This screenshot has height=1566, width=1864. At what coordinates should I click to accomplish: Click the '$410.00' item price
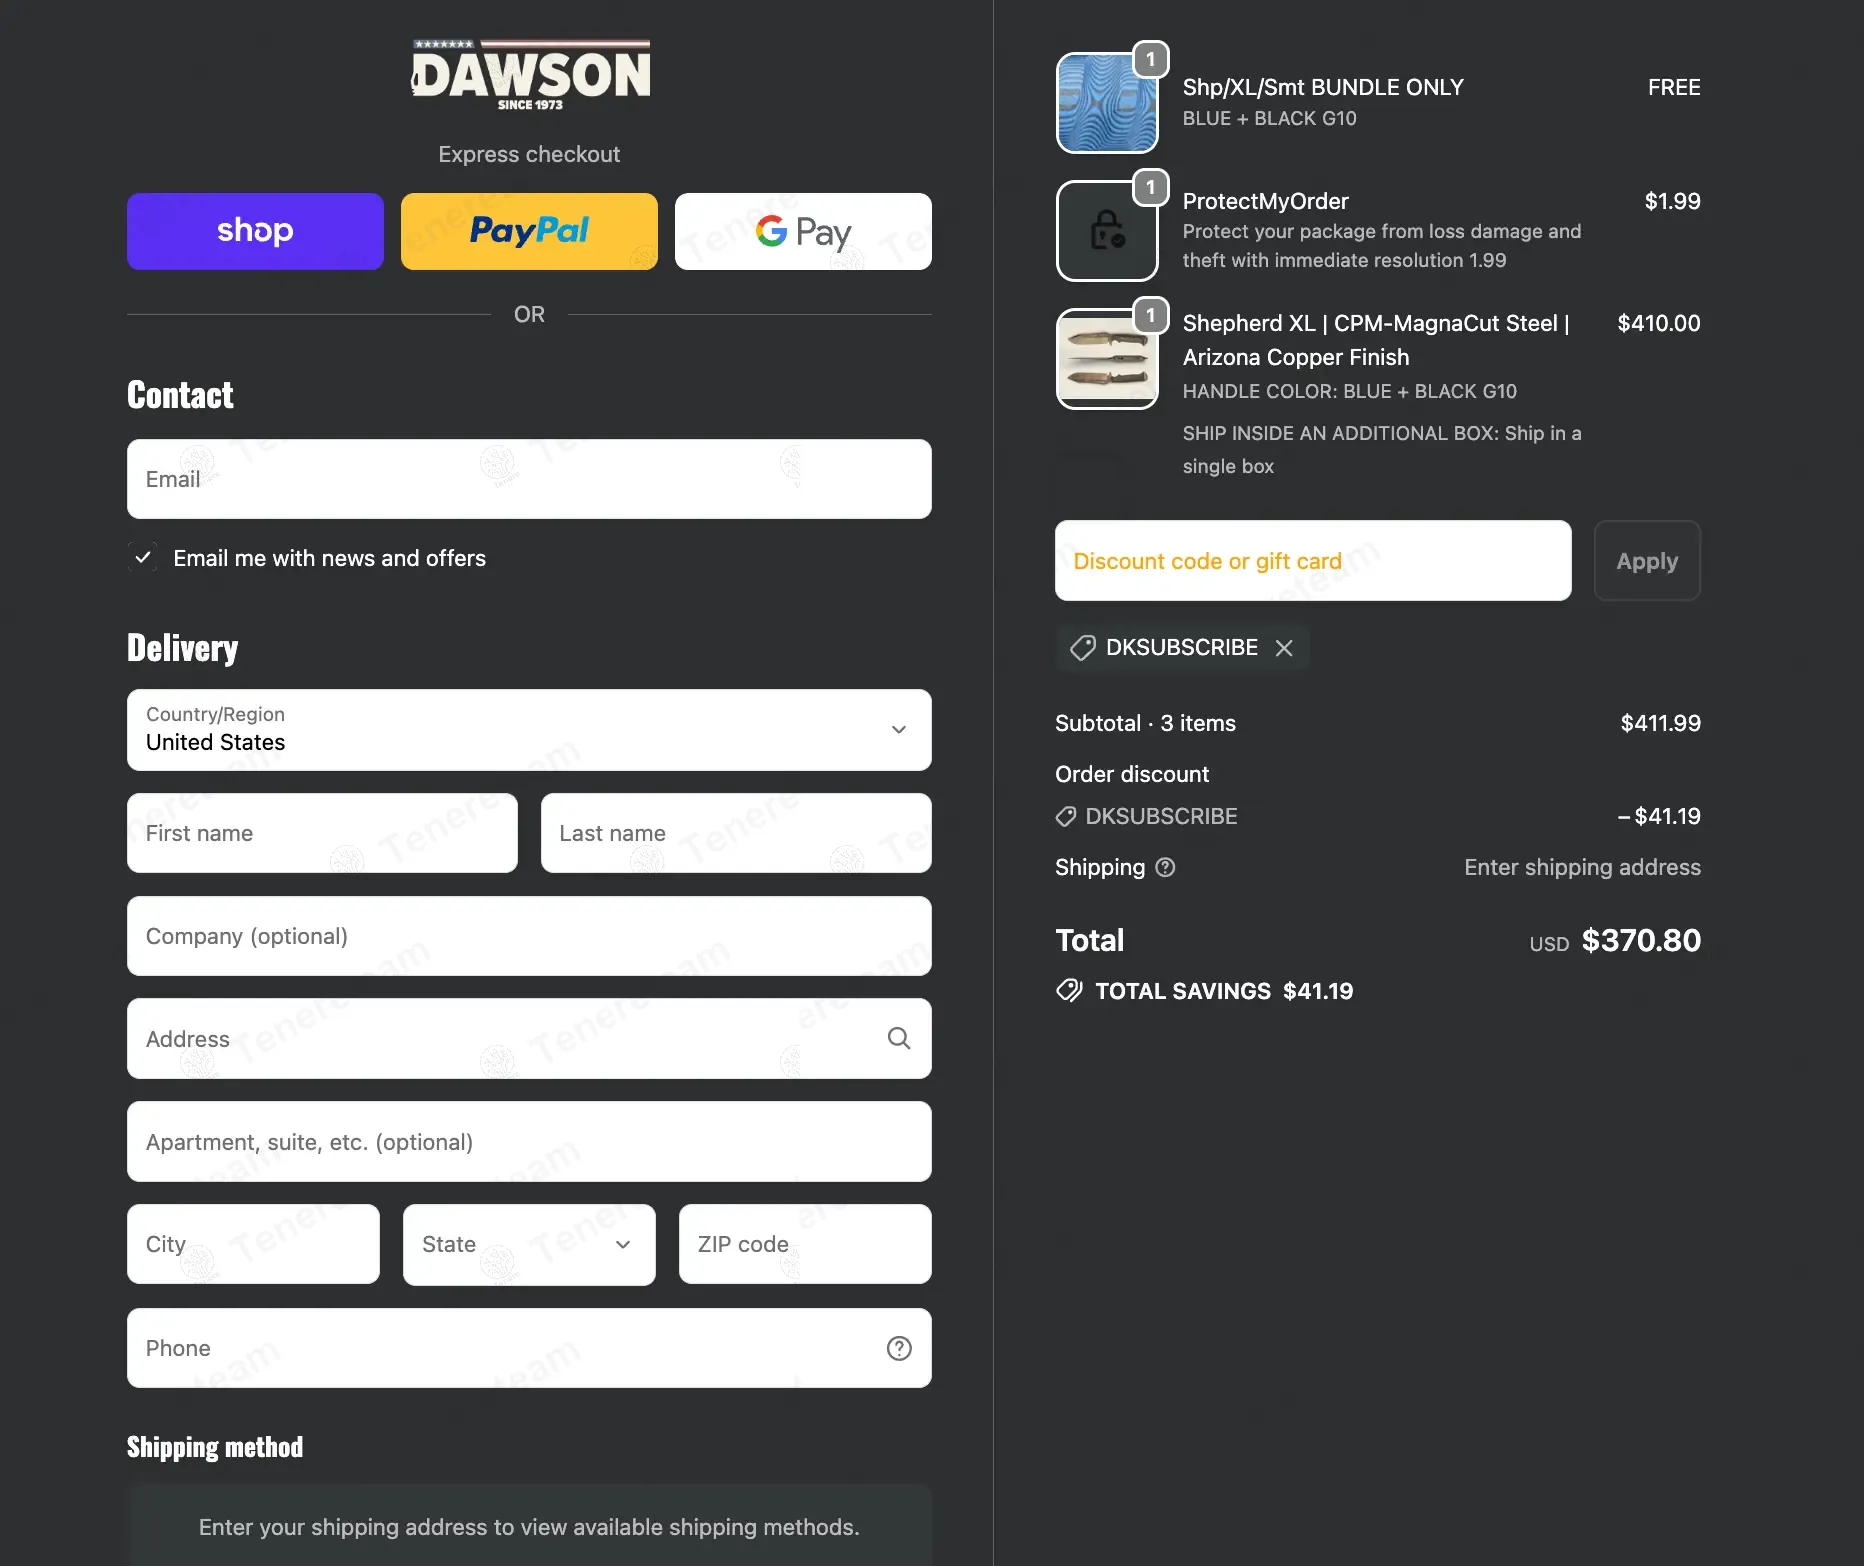tap(1659, 323)
